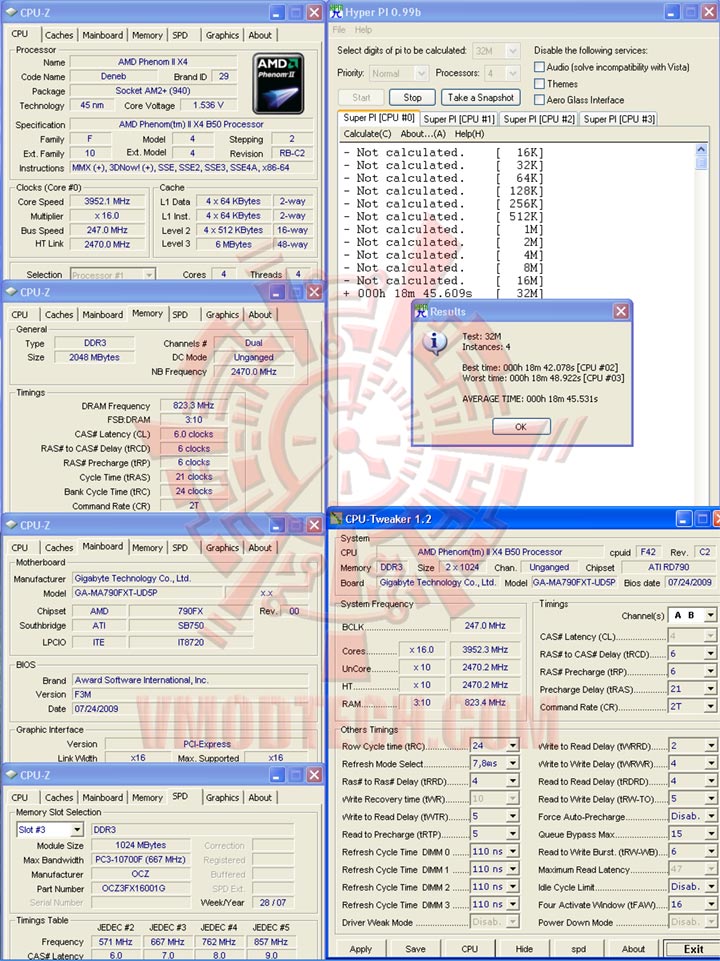The height and width of the screenshot is (961, 720).
Task: Open Caches tab in top CPU-Z window
Action: [59, 35]
